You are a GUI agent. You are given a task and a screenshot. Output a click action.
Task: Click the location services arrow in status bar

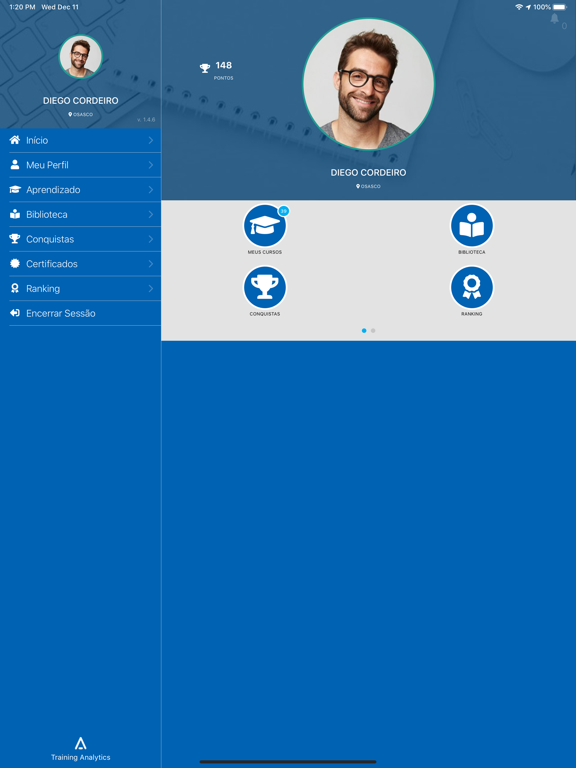point(528,7)
